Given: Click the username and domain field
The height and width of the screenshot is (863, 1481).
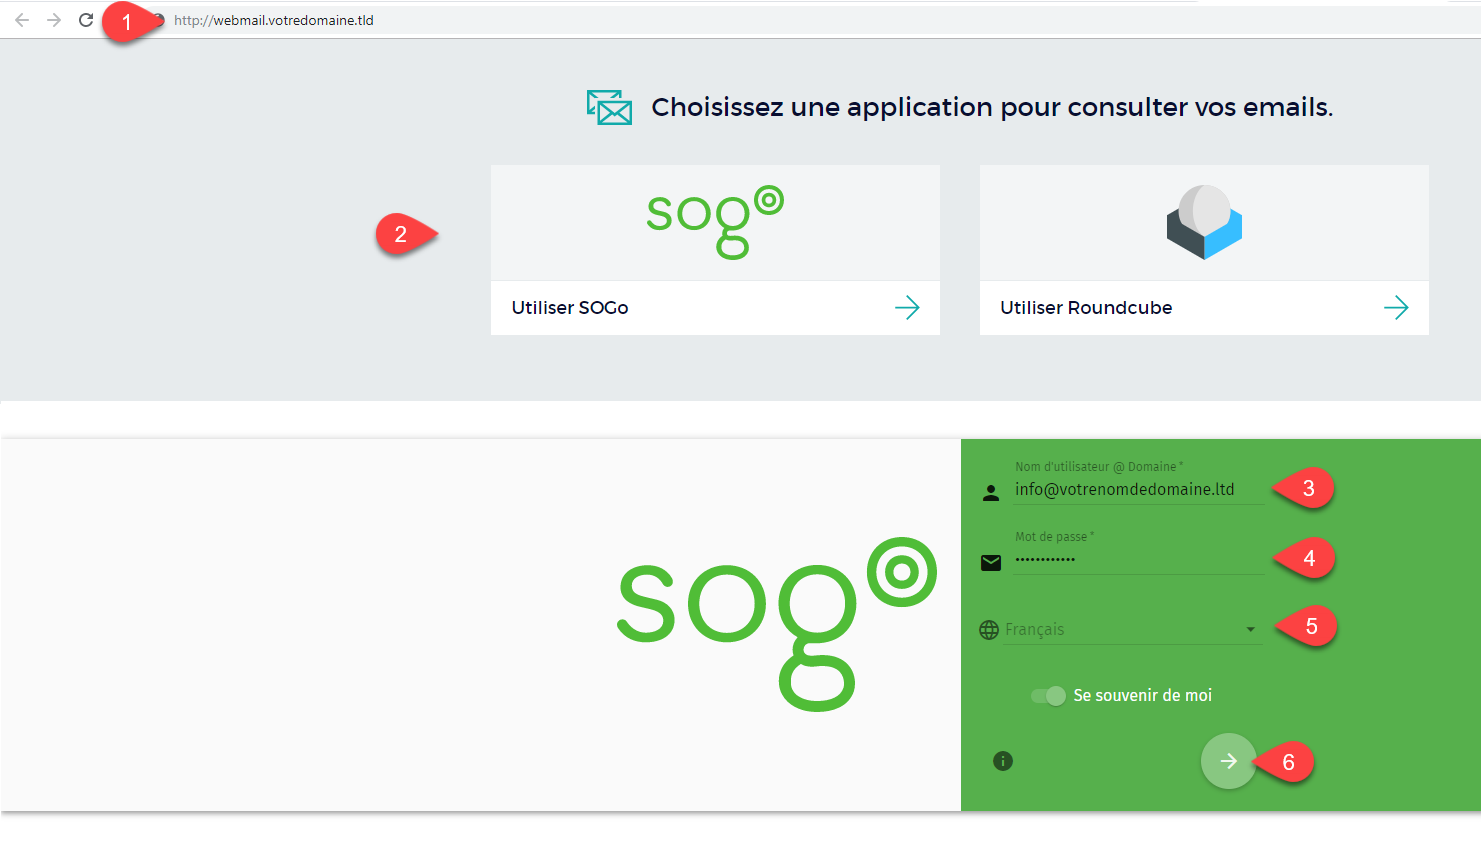Looking at the screenshot, I should pos(1138,489).
